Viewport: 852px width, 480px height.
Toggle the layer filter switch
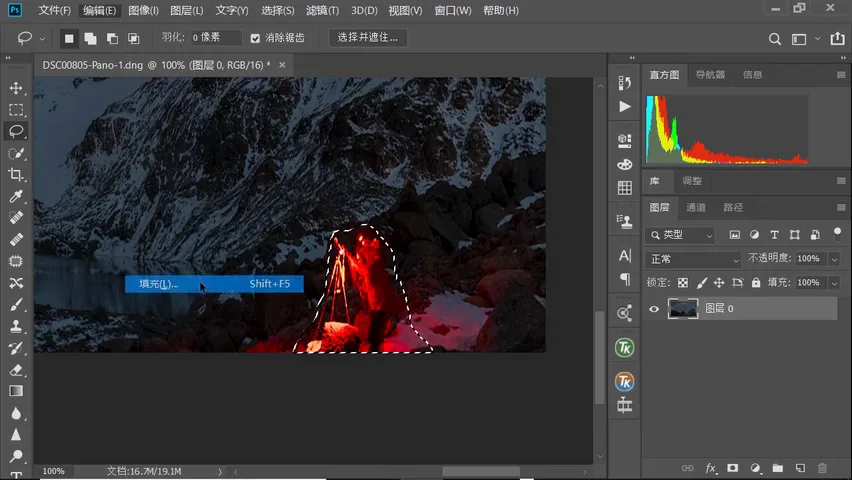837,234
